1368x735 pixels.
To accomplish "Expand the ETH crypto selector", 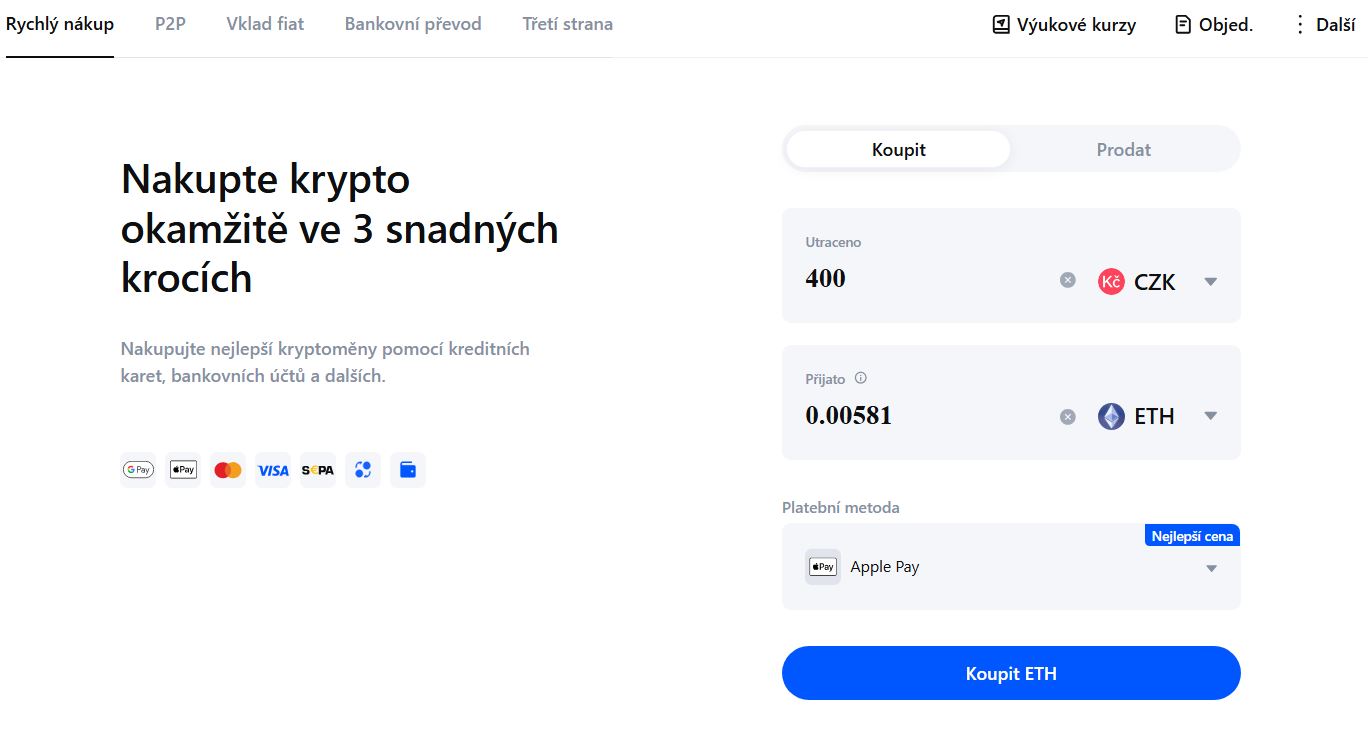I will (x=1210, y=416).
